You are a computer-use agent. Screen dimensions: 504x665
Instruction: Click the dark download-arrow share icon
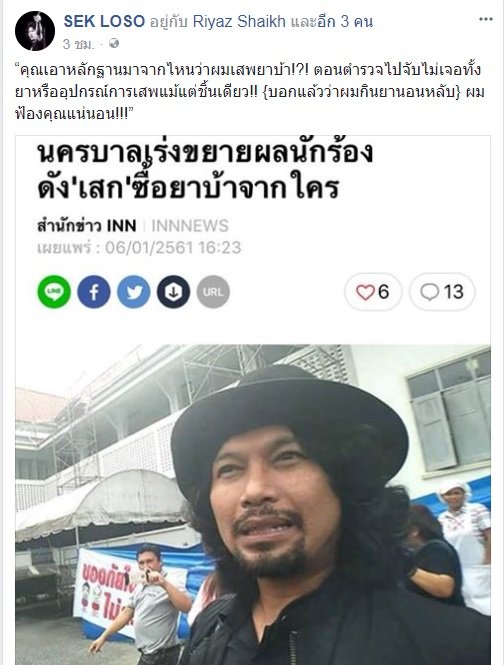tap(174, 292)
